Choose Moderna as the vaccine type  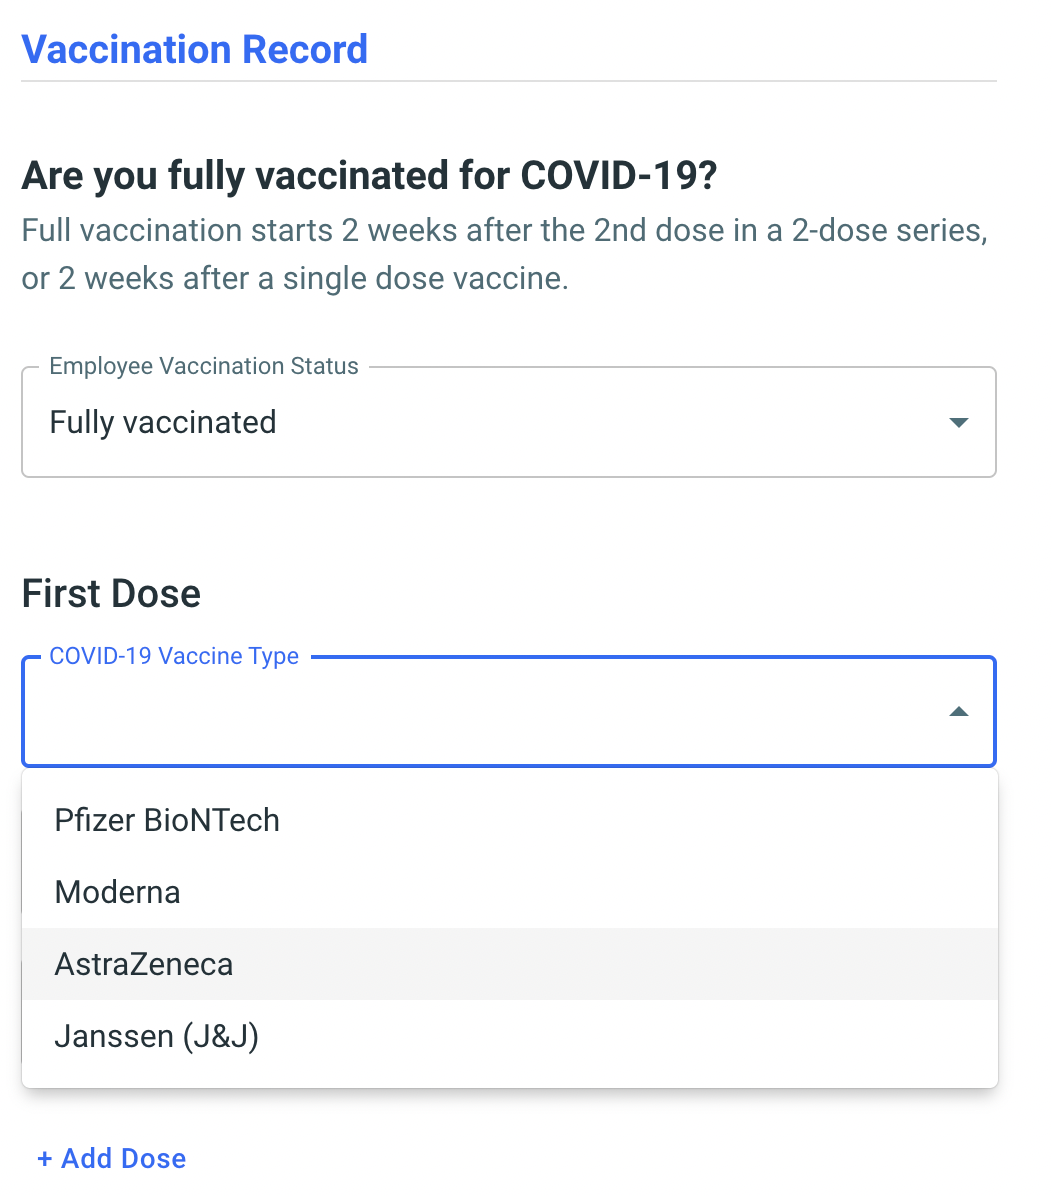pos(118,892)
